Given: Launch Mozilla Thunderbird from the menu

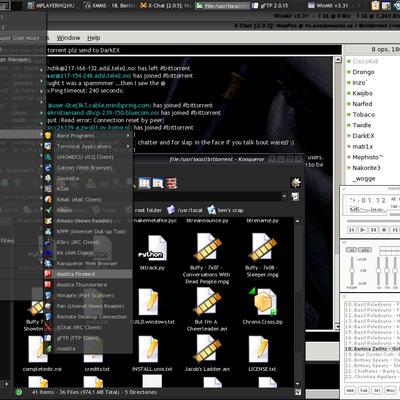Looking at the screenshot, I should click(88, 285).
